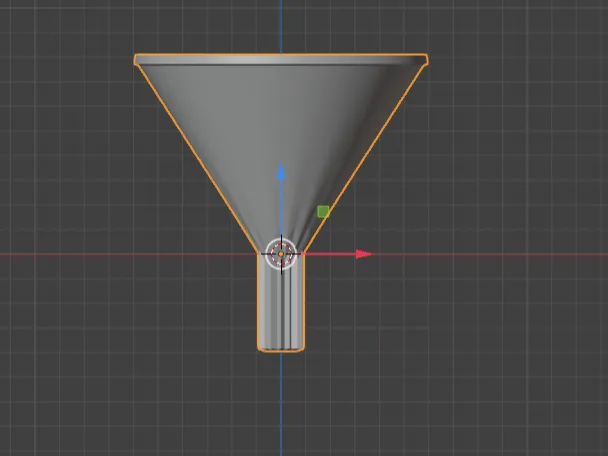Click the orange object origin dot
The image size is (608, 456).
[x=281, y=254]
